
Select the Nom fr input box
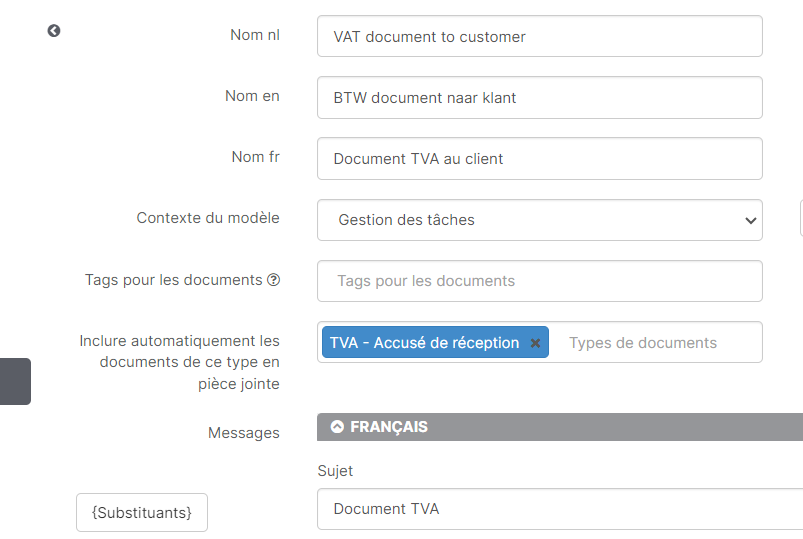[540, 159]
